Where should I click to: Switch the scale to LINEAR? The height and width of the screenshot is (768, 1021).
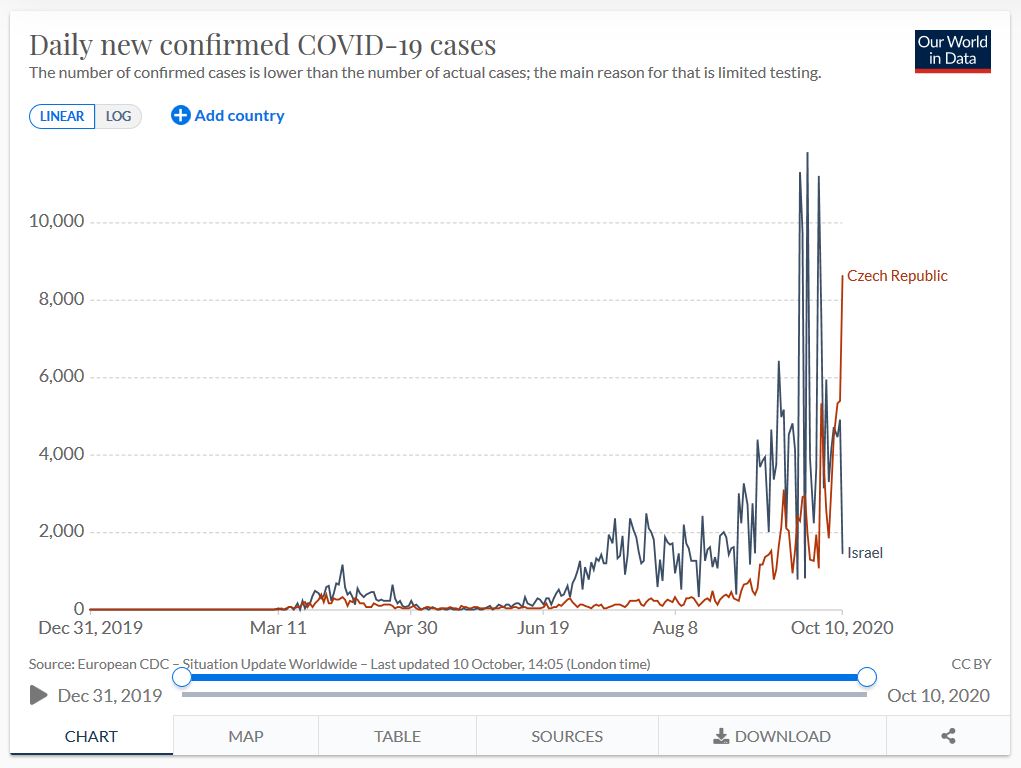pos(62,116)
